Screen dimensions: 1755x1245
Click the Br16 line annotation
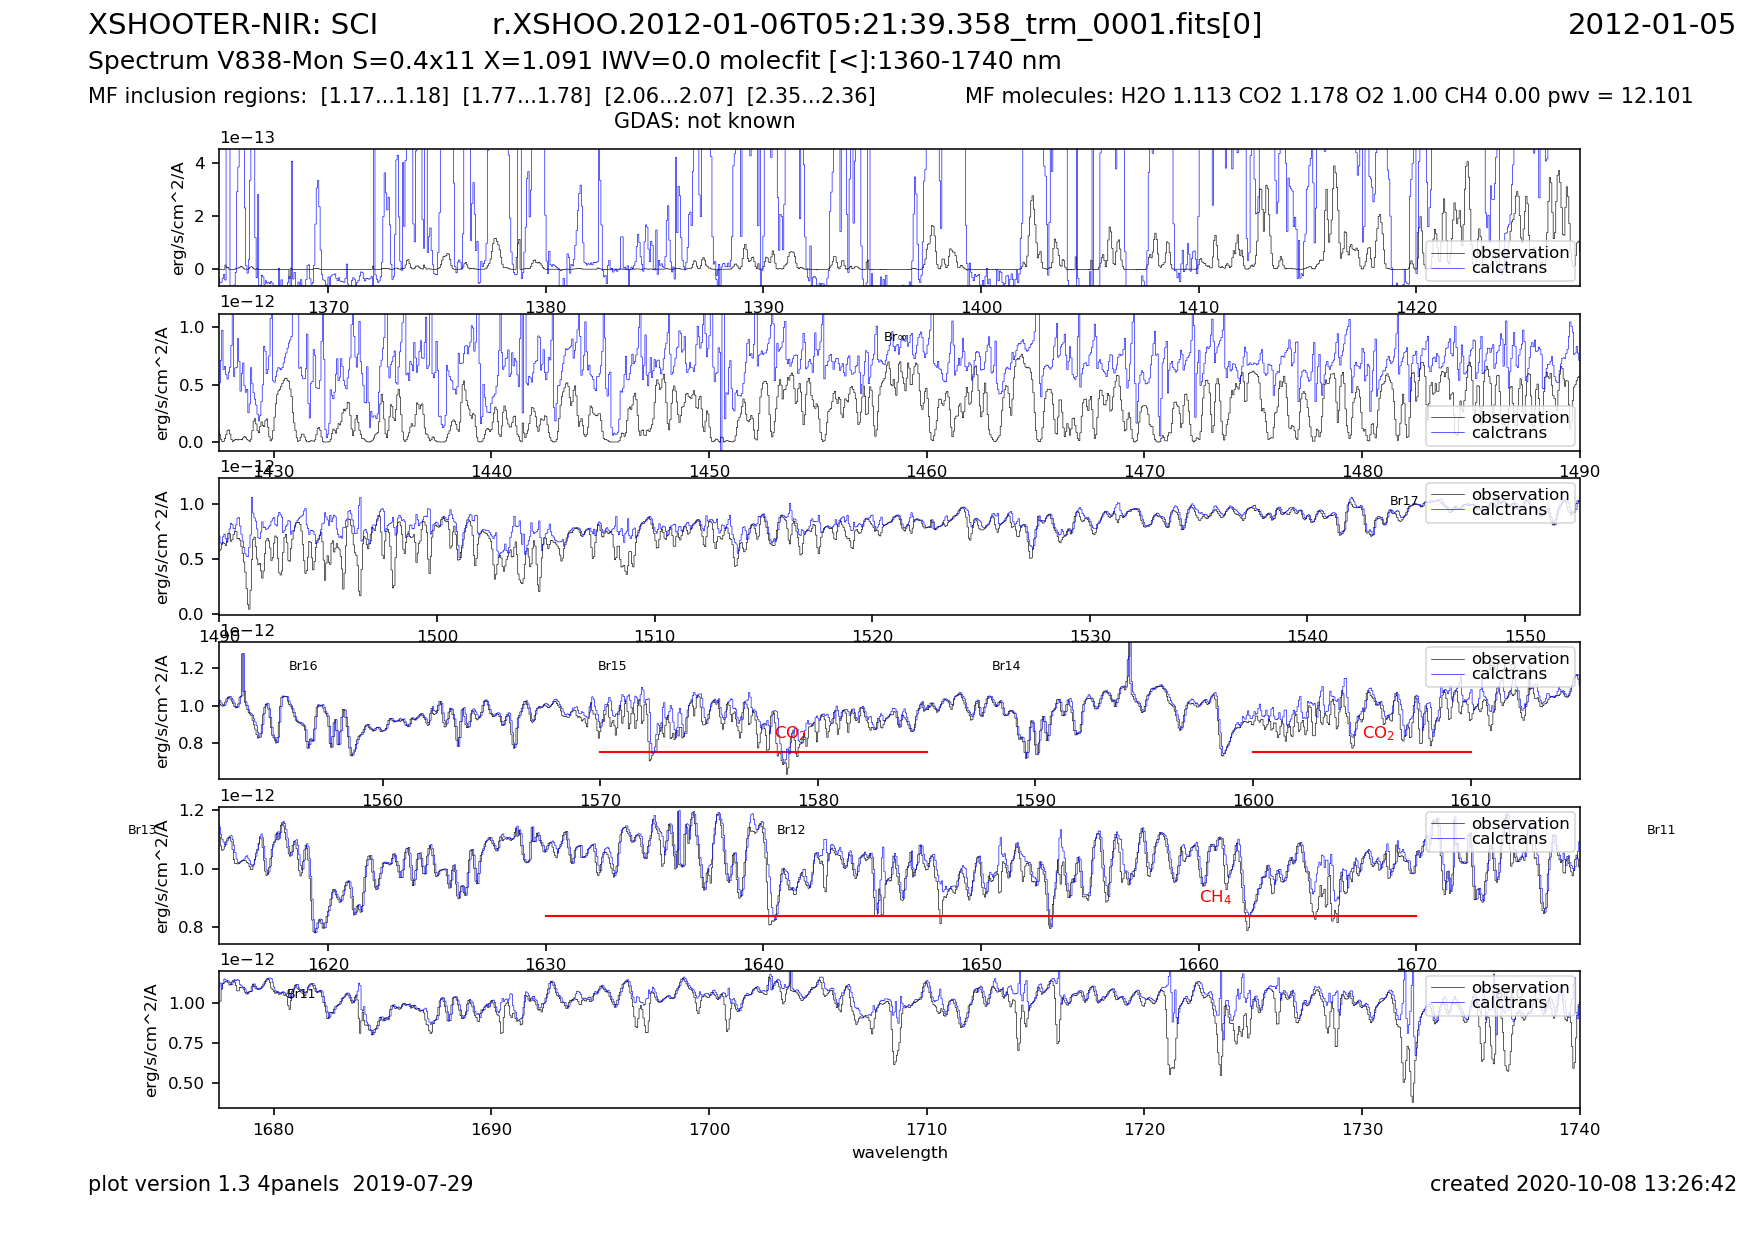303,666
